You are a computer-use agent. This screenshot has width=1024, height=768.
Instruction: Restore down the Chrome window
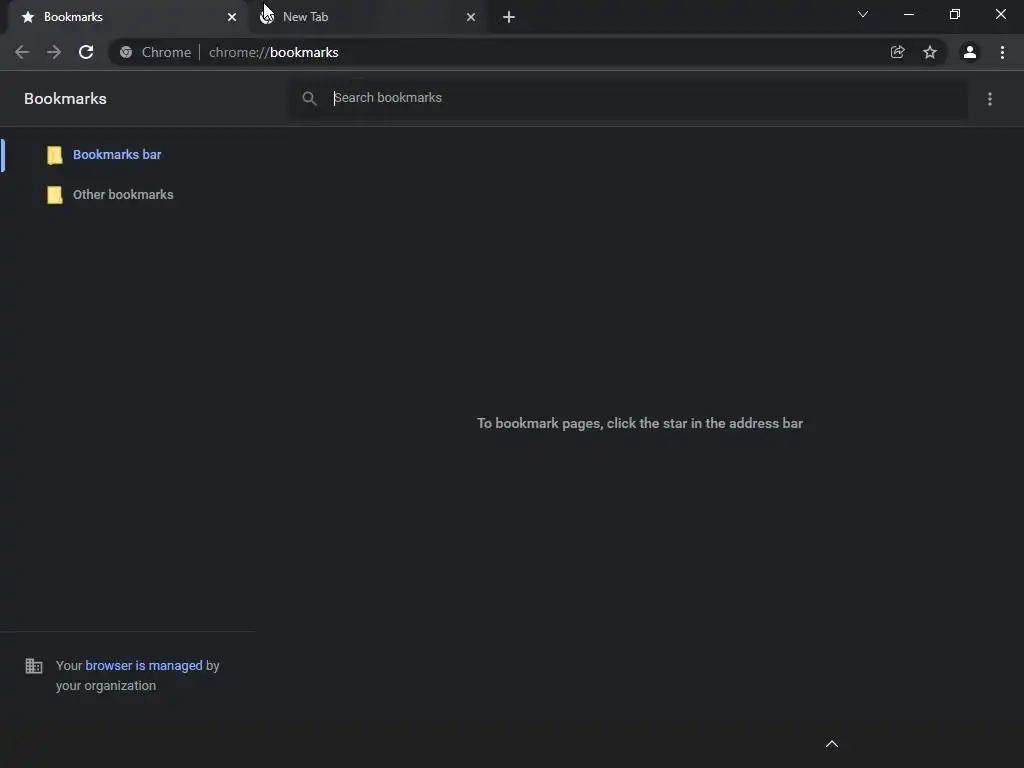pos(955,14)
